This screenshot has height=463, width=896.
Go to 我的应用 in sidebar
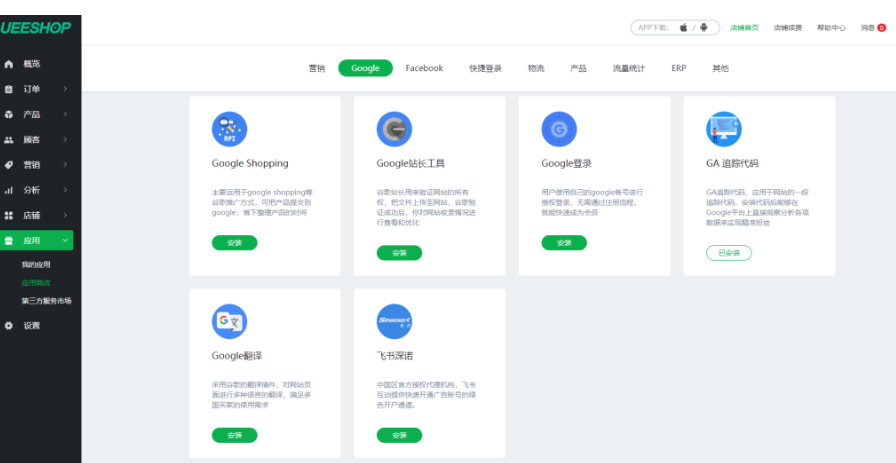coord(36,265)
